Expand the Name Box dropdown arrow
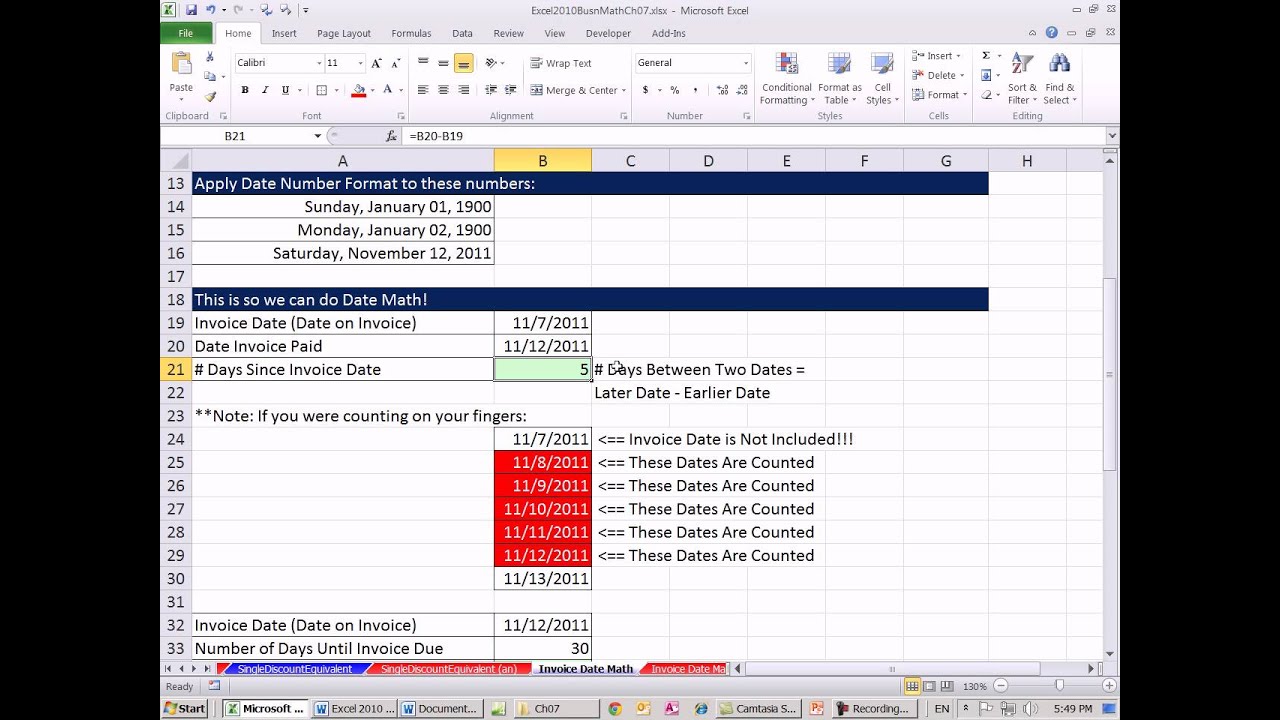The width and height of the screenshot is (1280, 720). [318, 136]
